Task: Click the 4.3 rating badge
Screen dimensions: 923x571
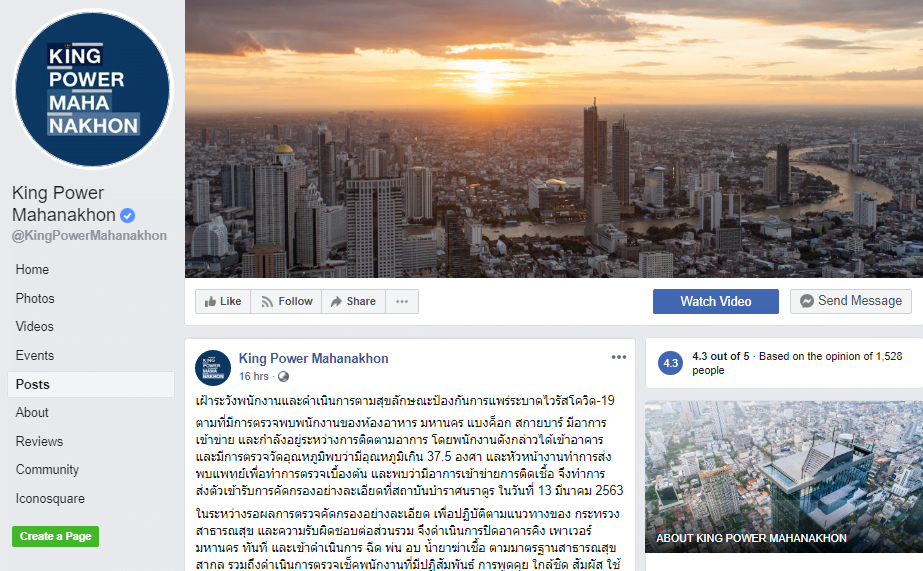Action: coord(670,363)
